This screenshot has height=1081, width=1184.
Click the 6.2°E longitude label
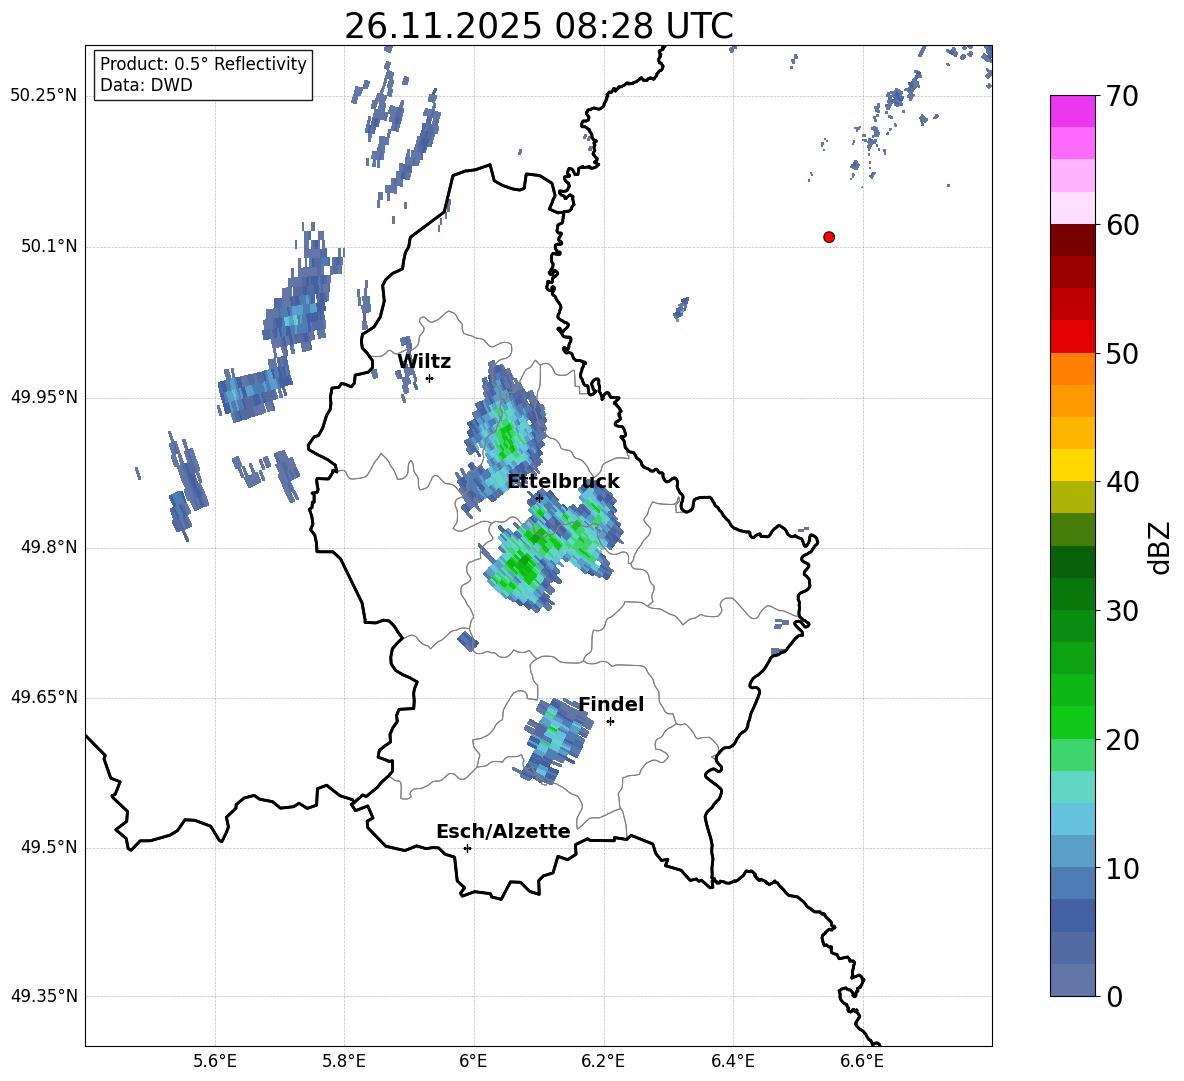pyautogui.click(x=603, y=1061)
